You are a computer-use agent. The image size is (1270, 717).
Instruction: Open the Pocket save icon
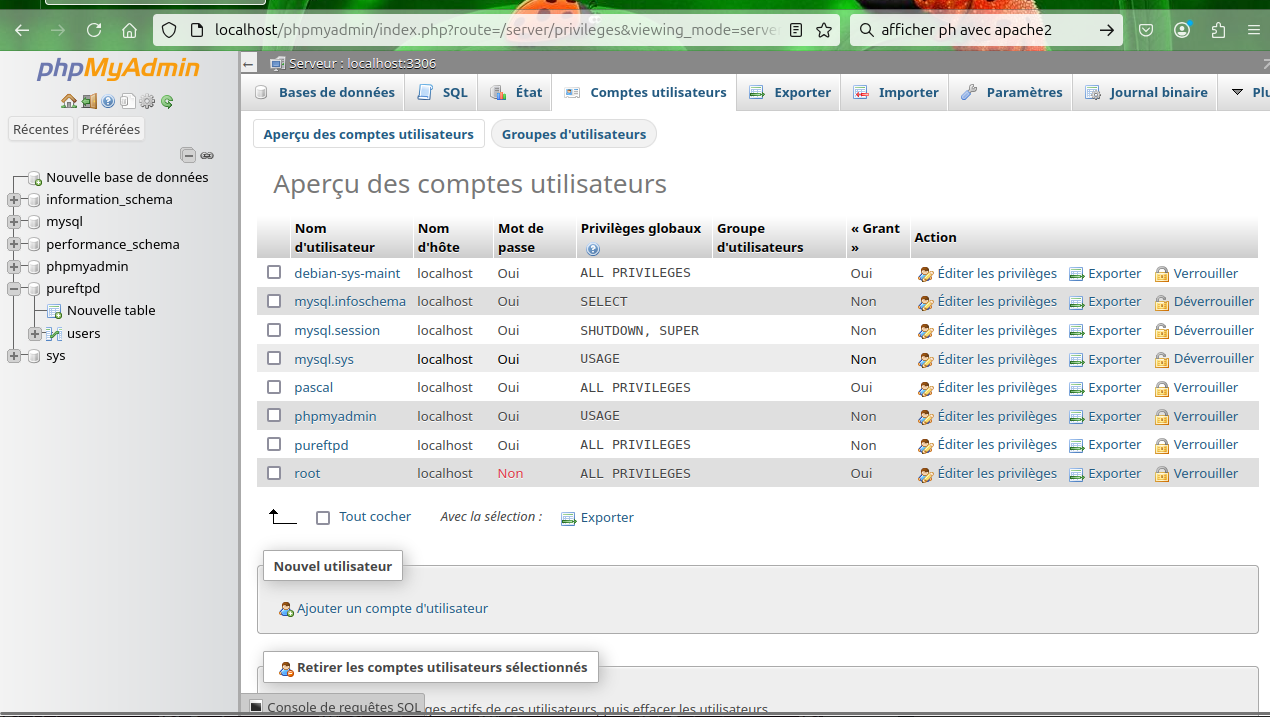click(x=1147, y=30)
